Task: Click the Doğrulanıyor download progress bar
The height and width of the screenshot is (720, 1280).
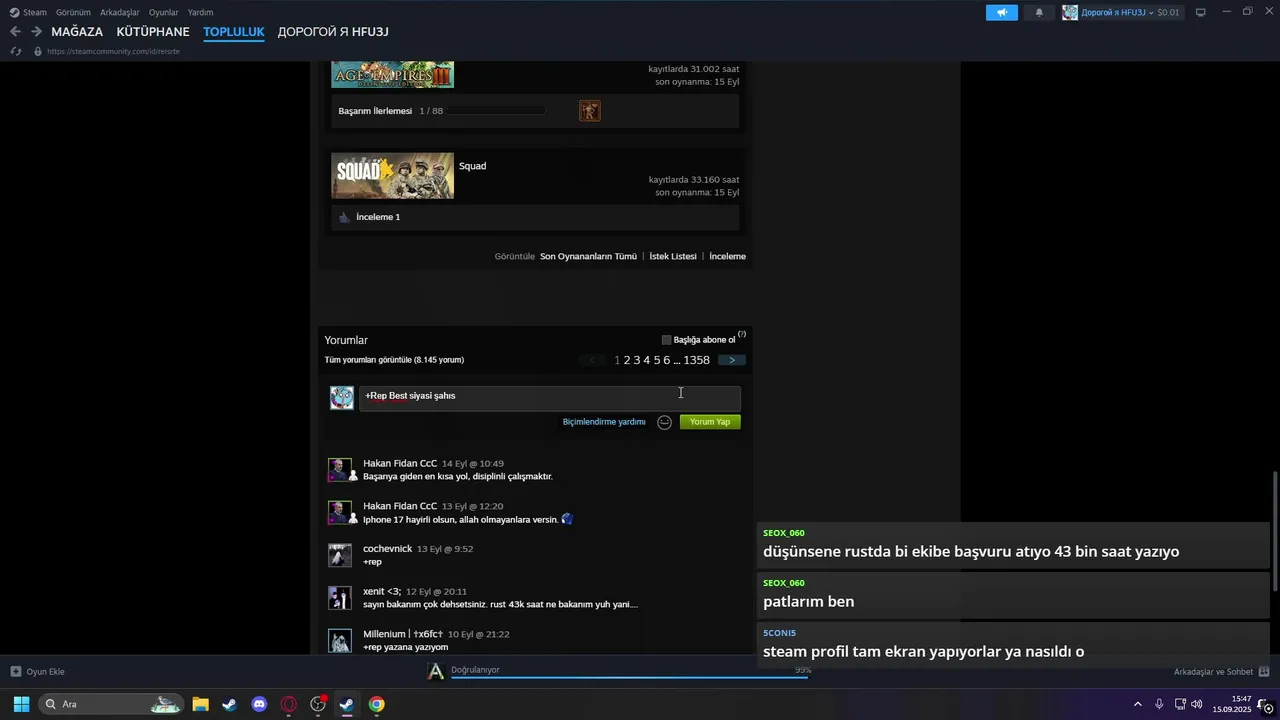Action: (x=631, y=676)
